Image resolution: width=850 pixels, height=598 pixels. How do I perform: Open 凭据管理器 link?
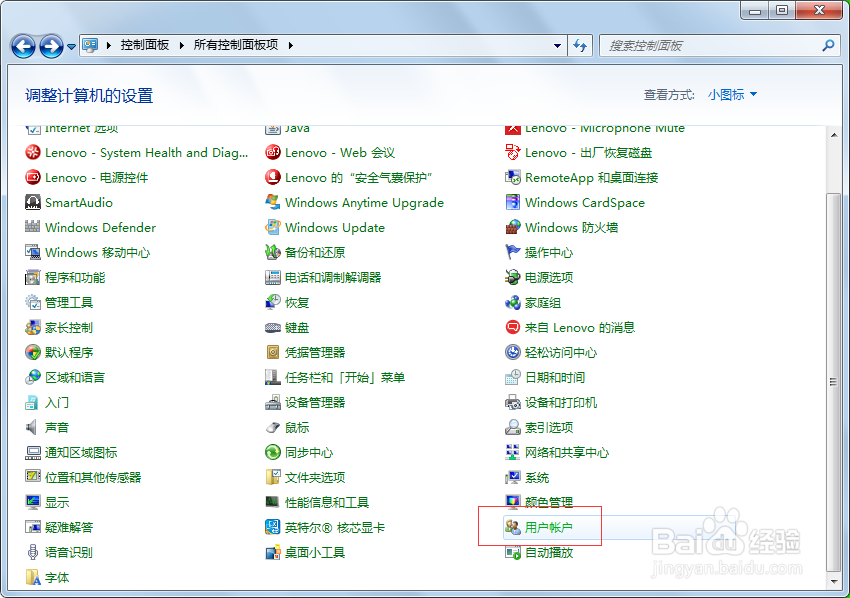[315, 352]
